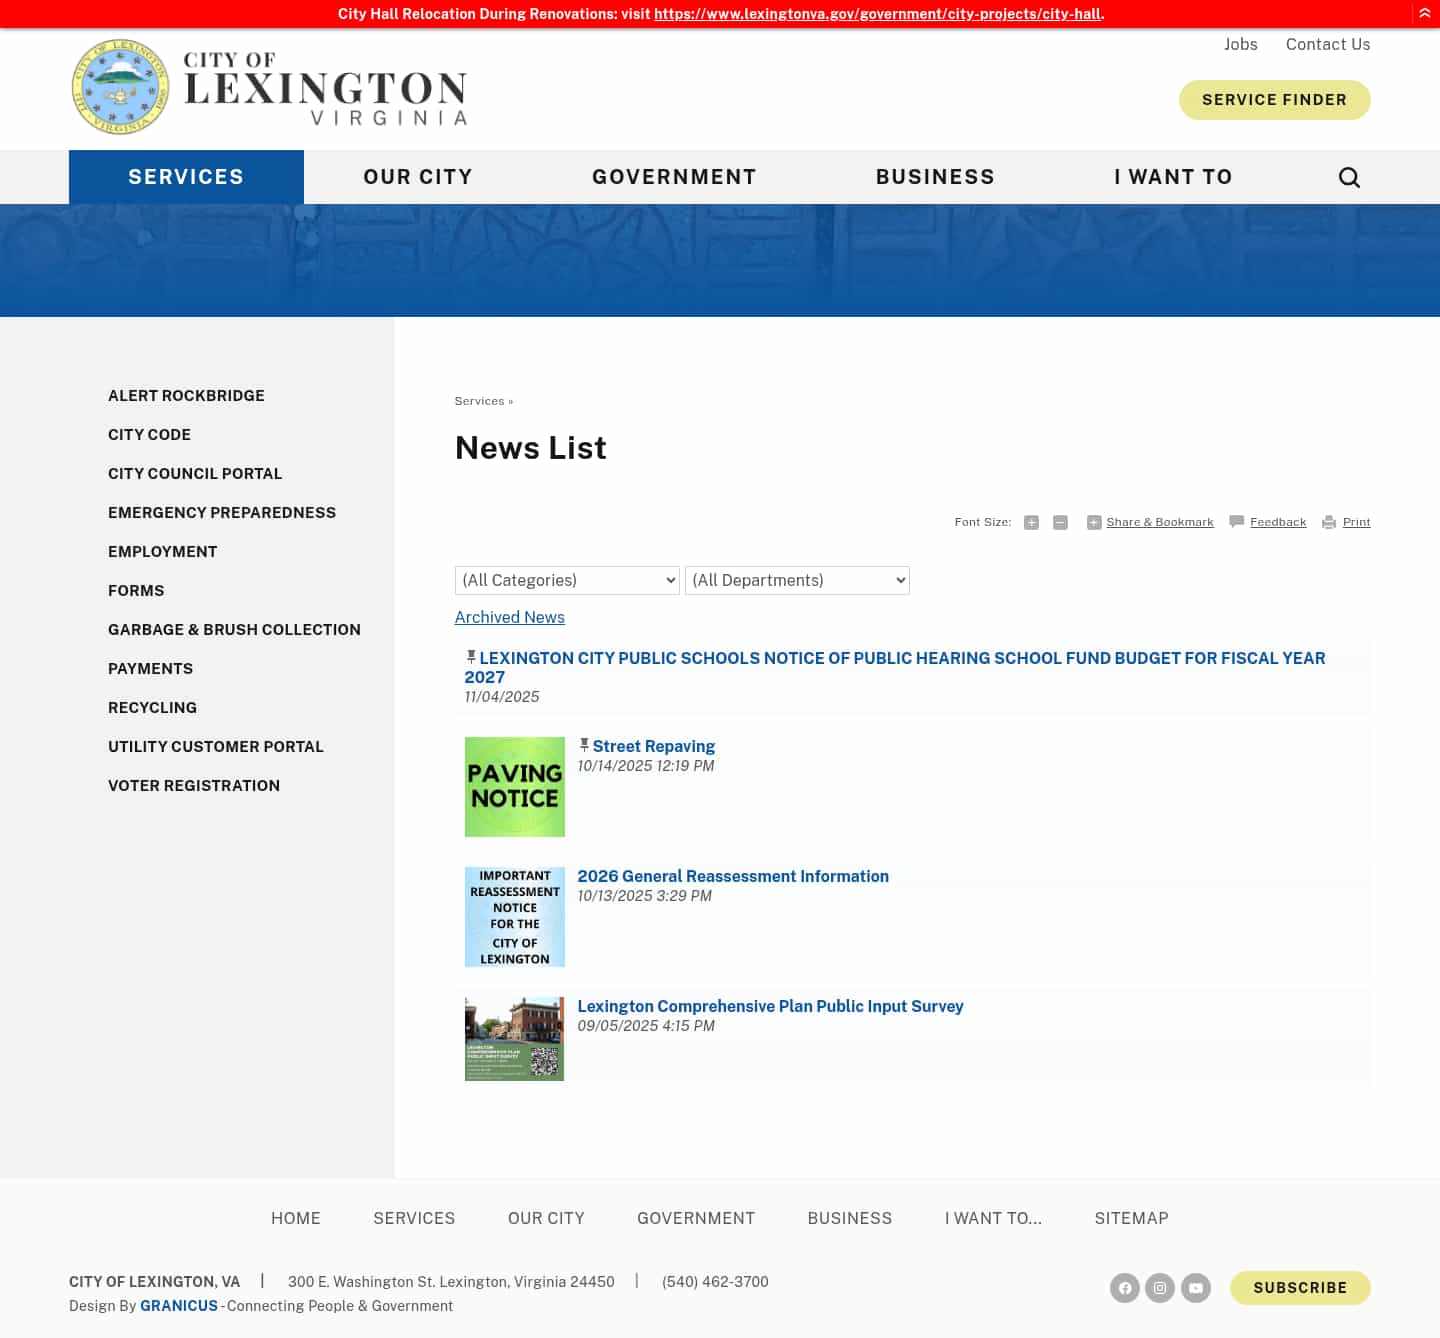Viewport: 1440px width, 1338px height.
Task: Increase font size with the plus icon
Action: click(1031, 522)
